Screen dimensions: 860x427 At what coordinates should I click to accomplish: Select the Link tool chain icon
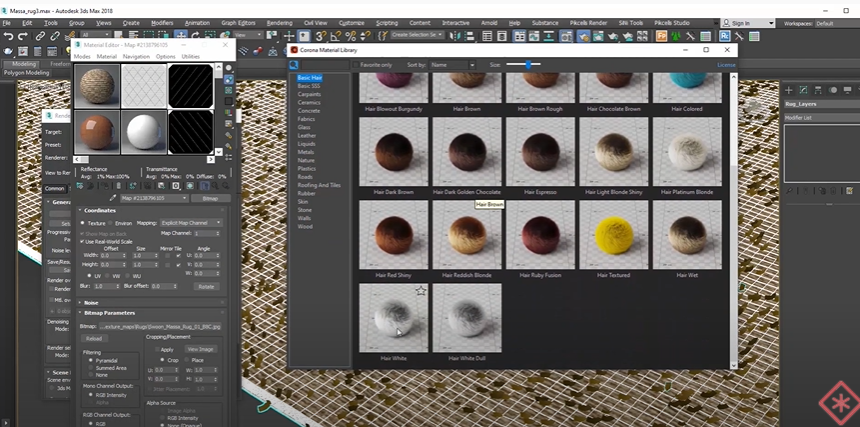pyautogui.click(x=41, y=36)
